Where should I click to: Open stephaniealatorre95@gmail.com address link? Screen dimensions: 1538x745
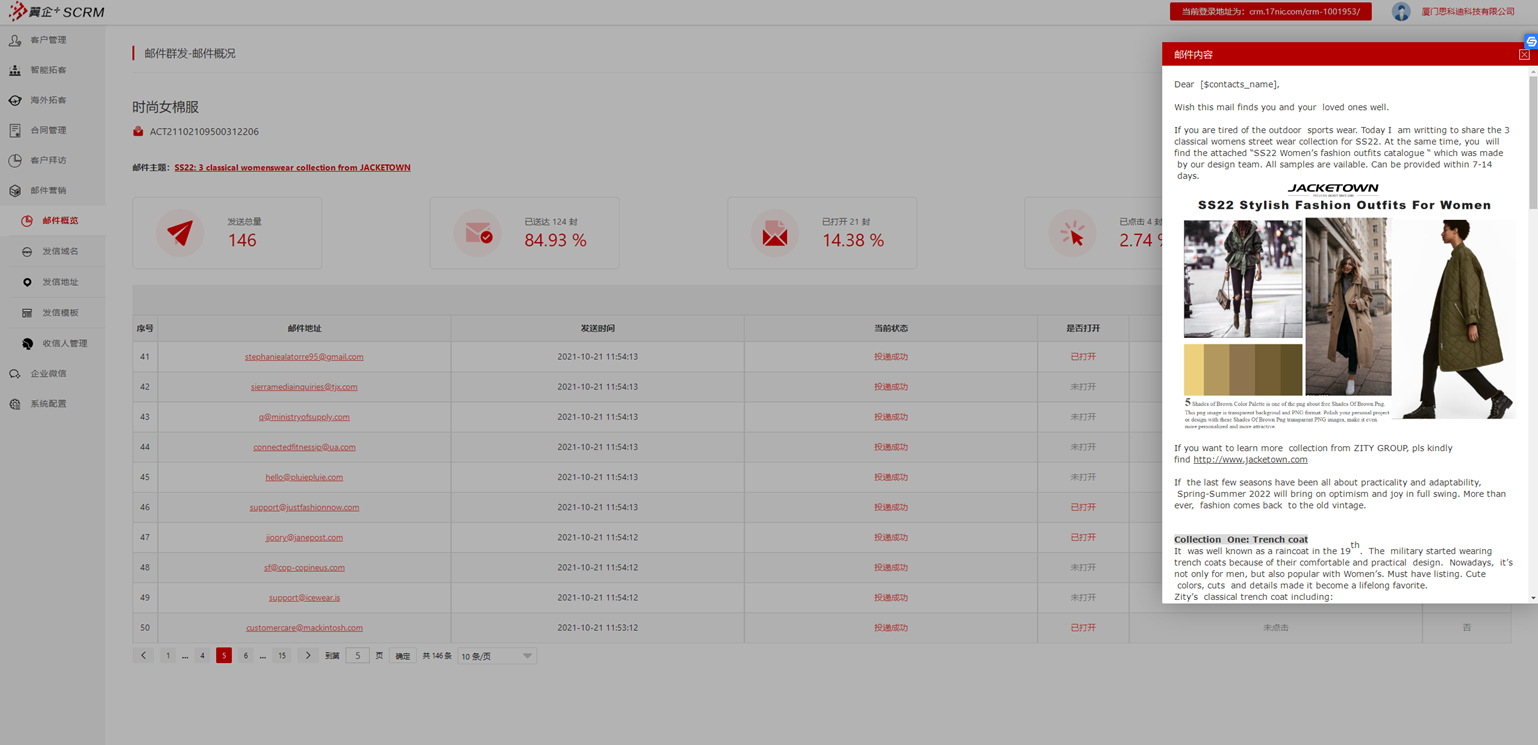pos(304,357)
